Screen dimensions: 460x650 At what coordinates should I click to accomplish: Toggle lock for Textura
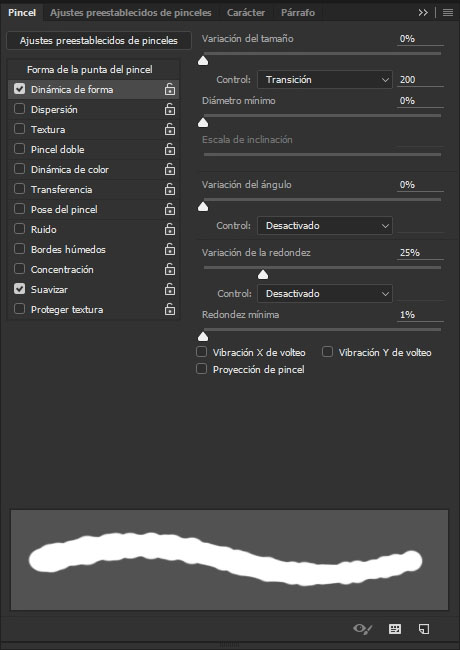(169, 129)
